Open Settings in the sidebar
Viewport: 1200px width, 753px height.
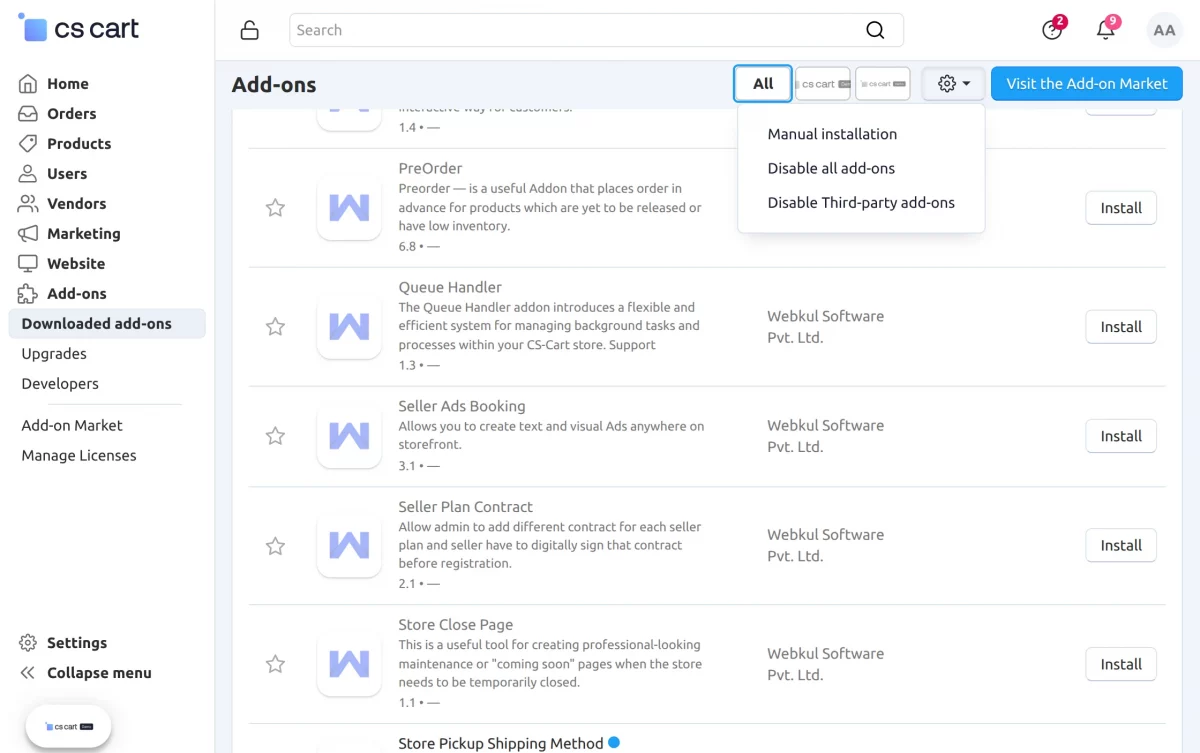coord(76,643)
